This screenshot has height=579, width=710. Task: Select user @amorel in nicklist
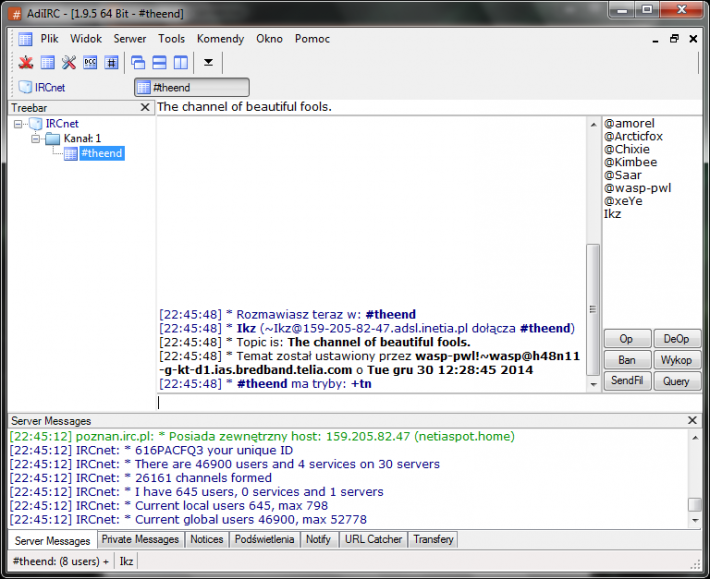[629, 124]
